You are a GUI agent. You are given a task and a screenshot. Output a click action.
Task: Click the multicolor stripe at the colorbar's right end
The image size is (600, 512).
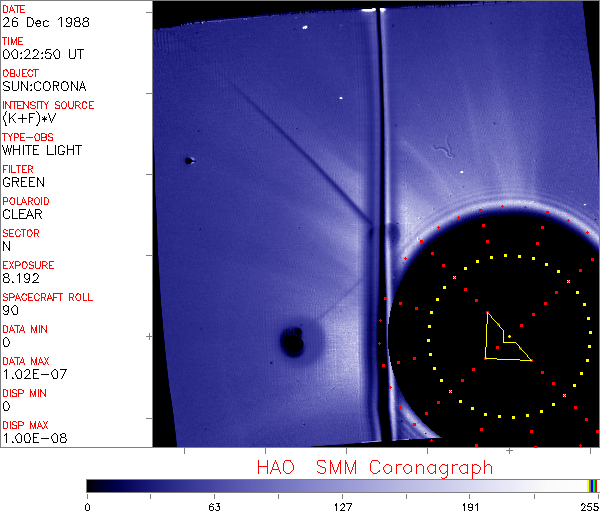[x=593, y=485]
